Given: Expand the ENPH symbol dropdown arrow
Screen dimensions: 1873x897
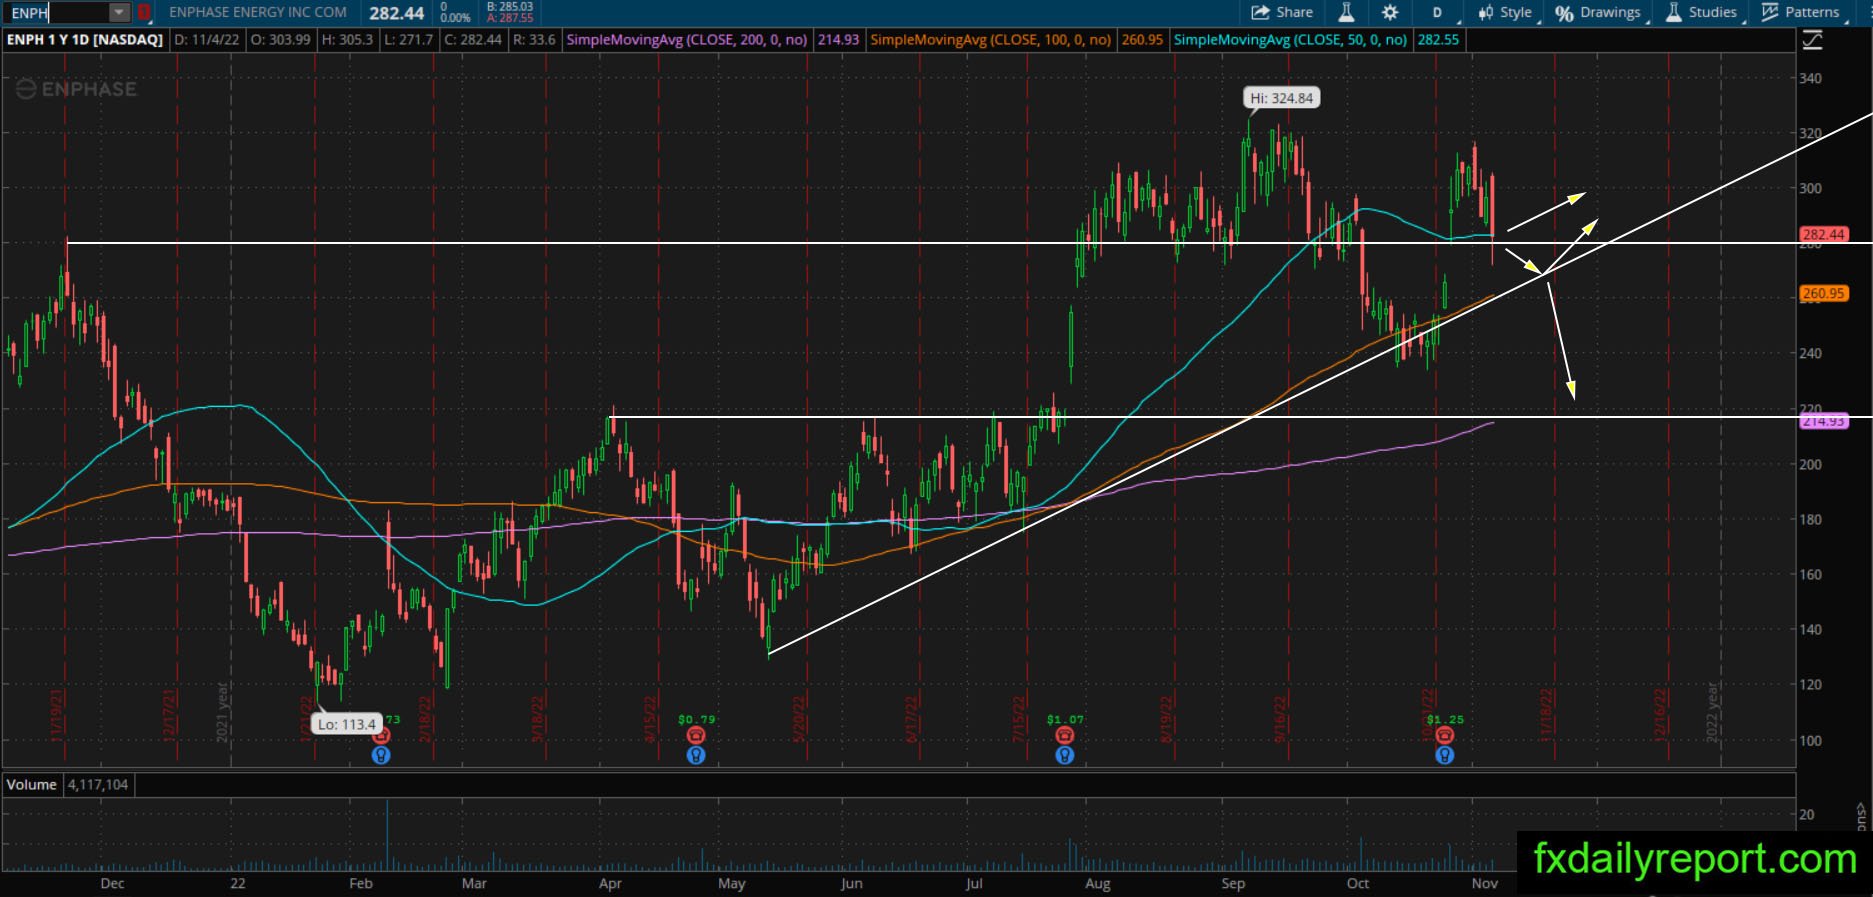Looking at the screenshot, I should coord(119,13).
